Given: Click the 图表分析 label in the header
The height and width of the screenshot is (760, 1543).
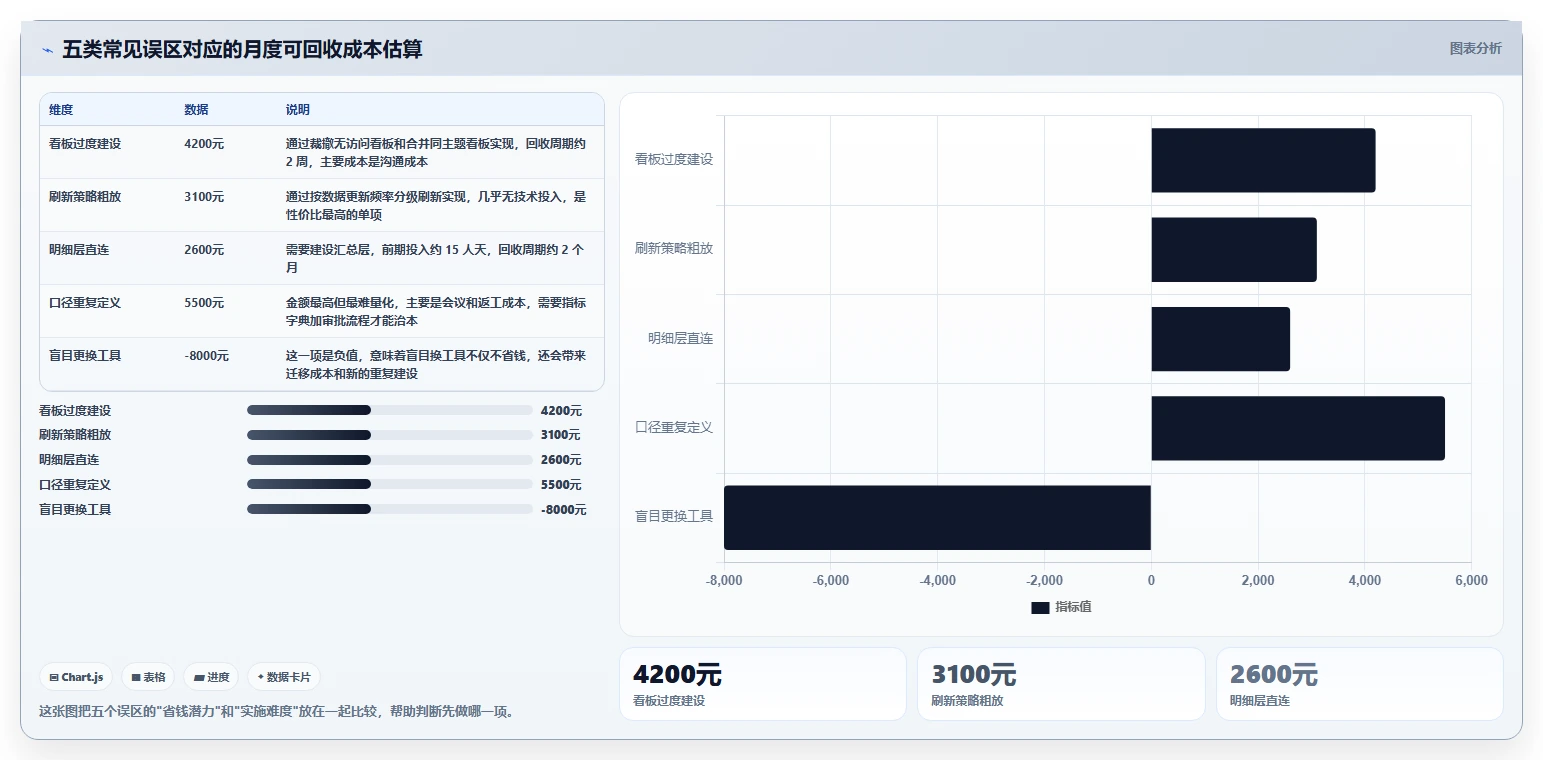Looking at the screenshot, I should (x=1475, y=48).
